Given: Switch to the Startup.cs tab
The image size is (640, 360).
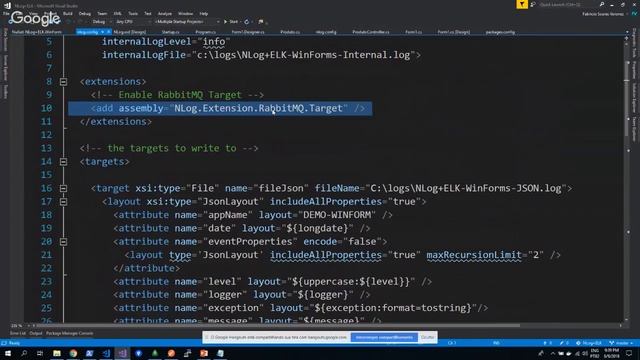Looking at the screenshot, I should point(171,32).
